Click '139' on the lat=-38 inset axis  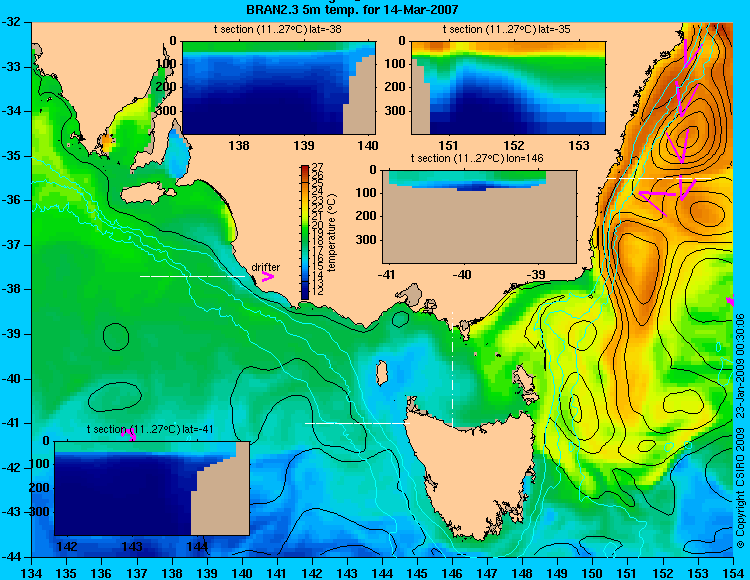click(304, 145)
